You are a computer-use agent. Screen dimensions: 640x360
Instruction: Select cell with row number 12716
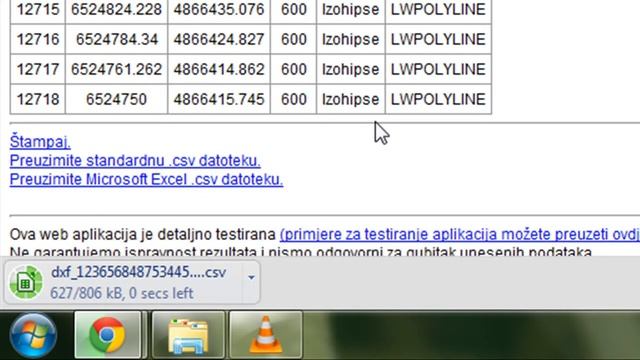click(38, 39)
